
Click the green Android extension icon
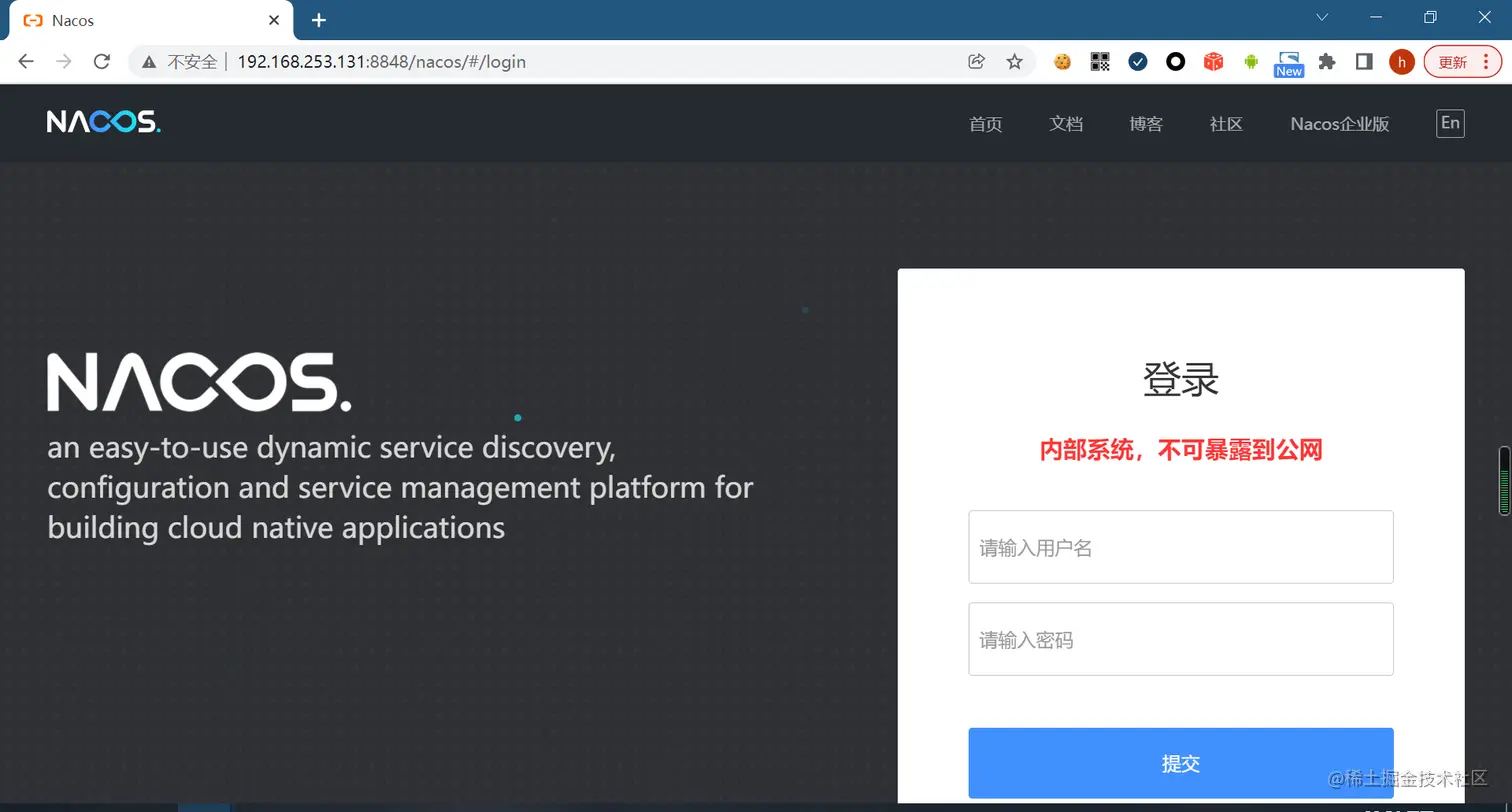1251,62
